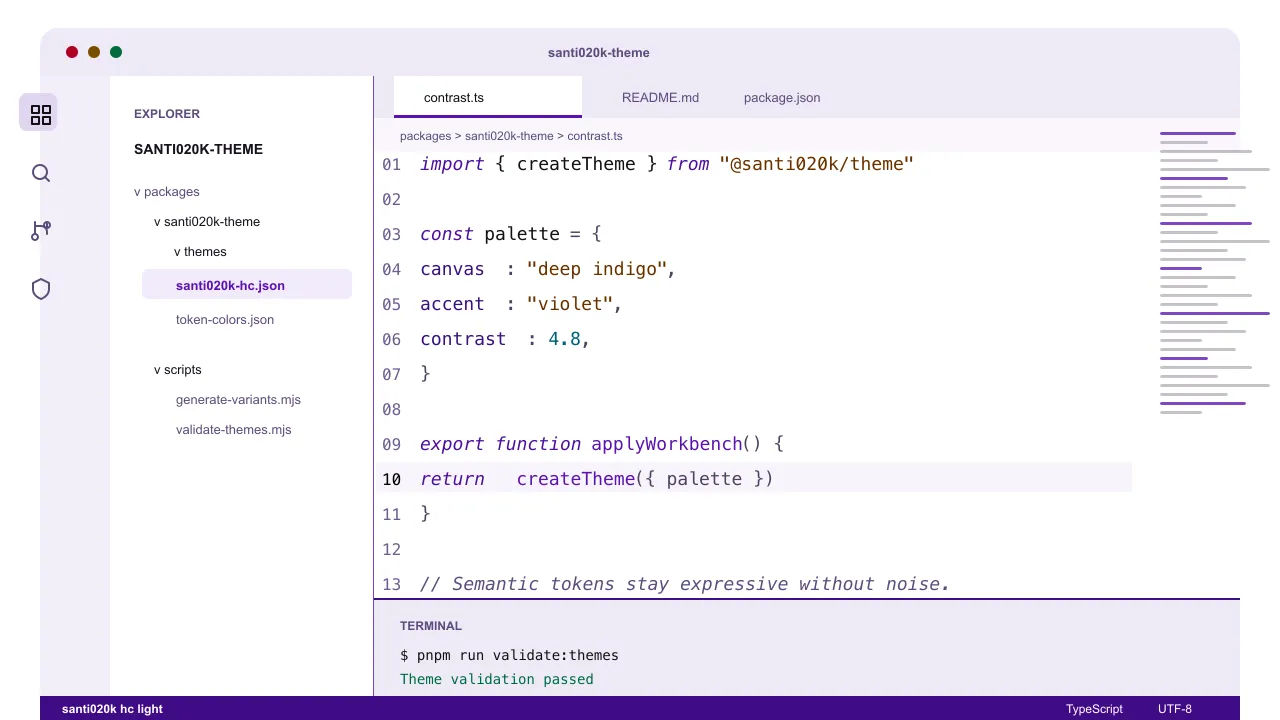Click the contrast value 4.8
The width and height of the screenshot is (1280, 720).
point(564,339)
